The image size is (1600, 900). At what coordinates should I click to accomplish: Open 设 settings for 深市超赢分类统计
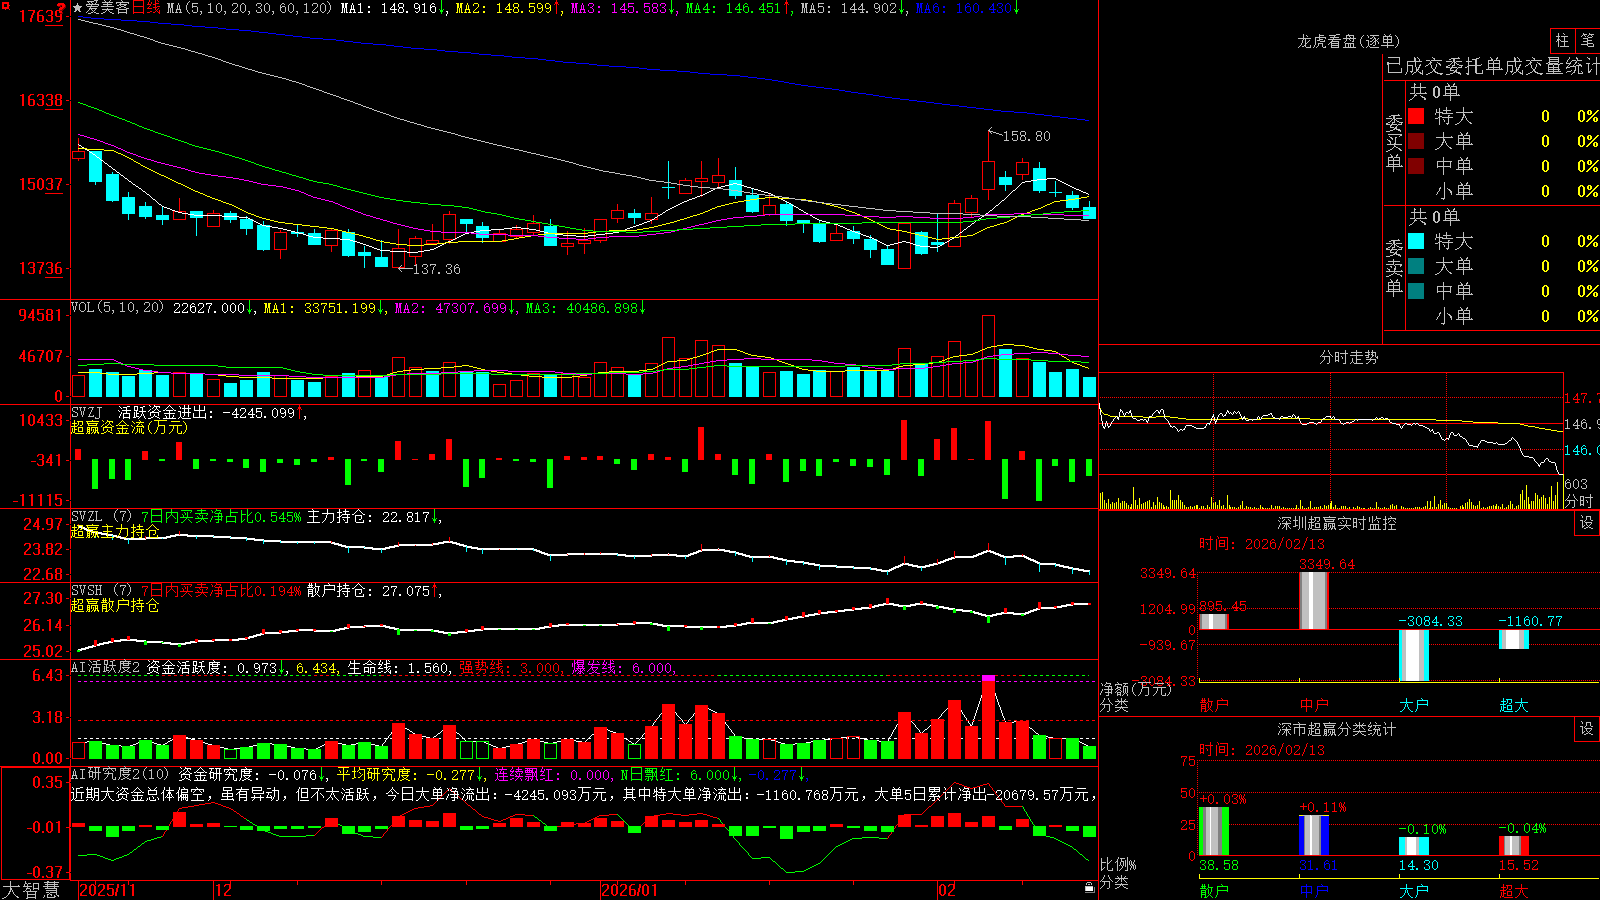(1587, 729)
